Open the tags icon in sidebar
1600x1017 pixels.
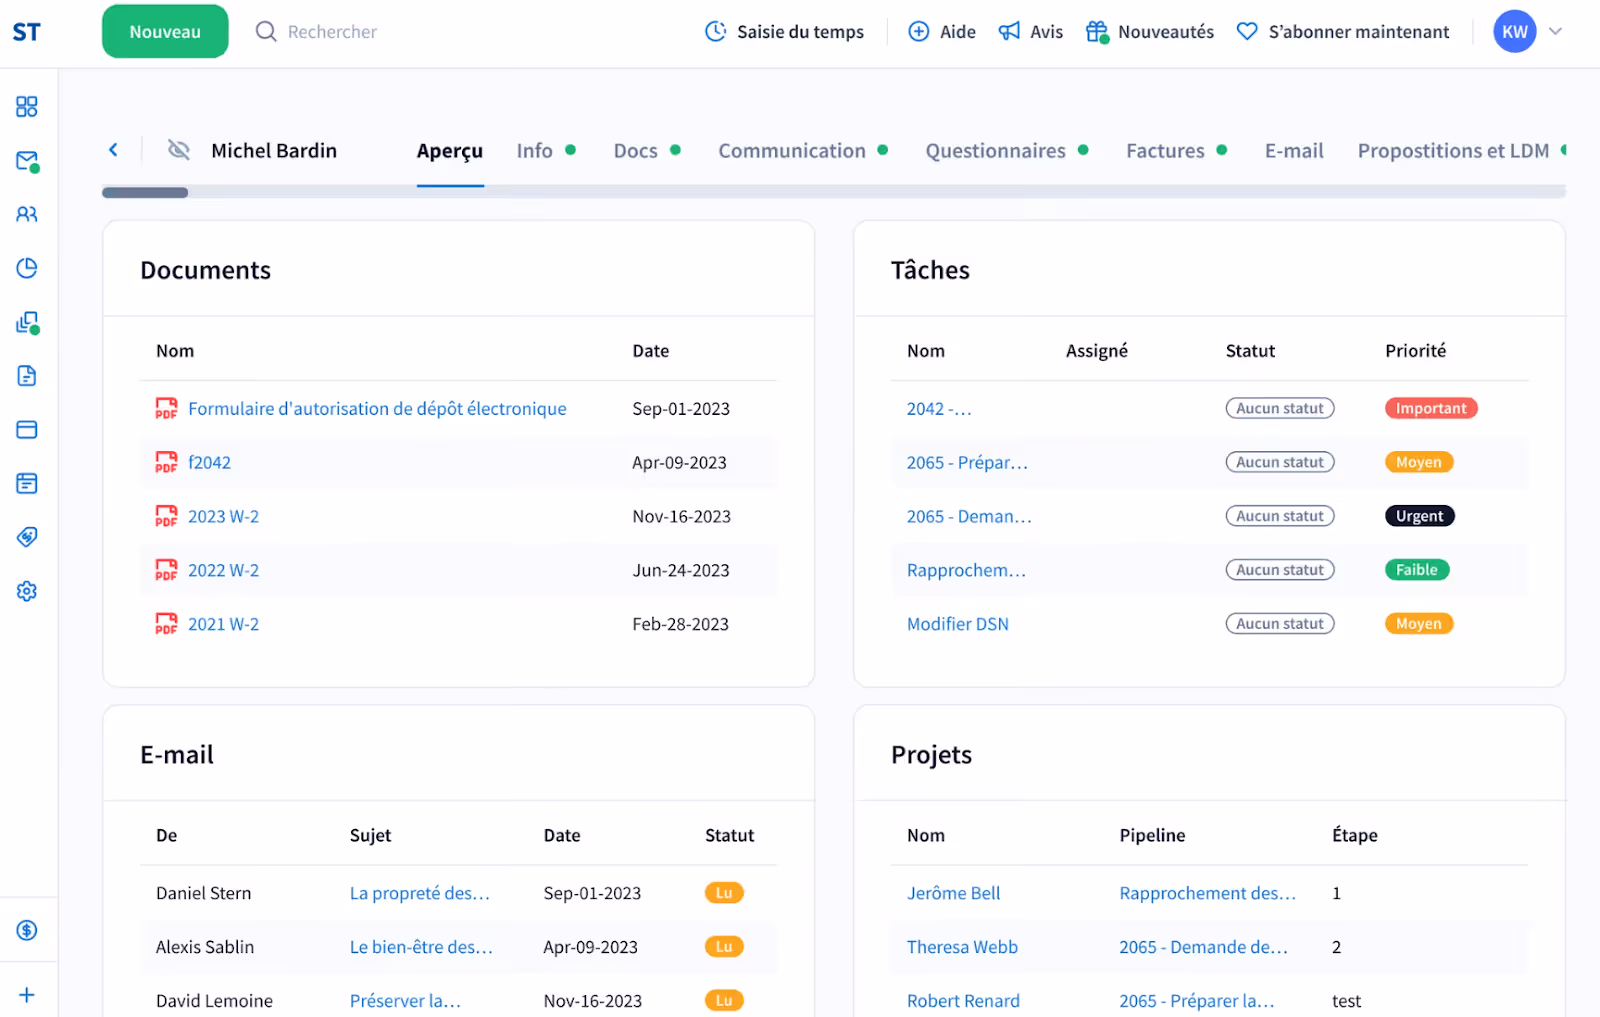pyautogui.click(x=27, y=537)
